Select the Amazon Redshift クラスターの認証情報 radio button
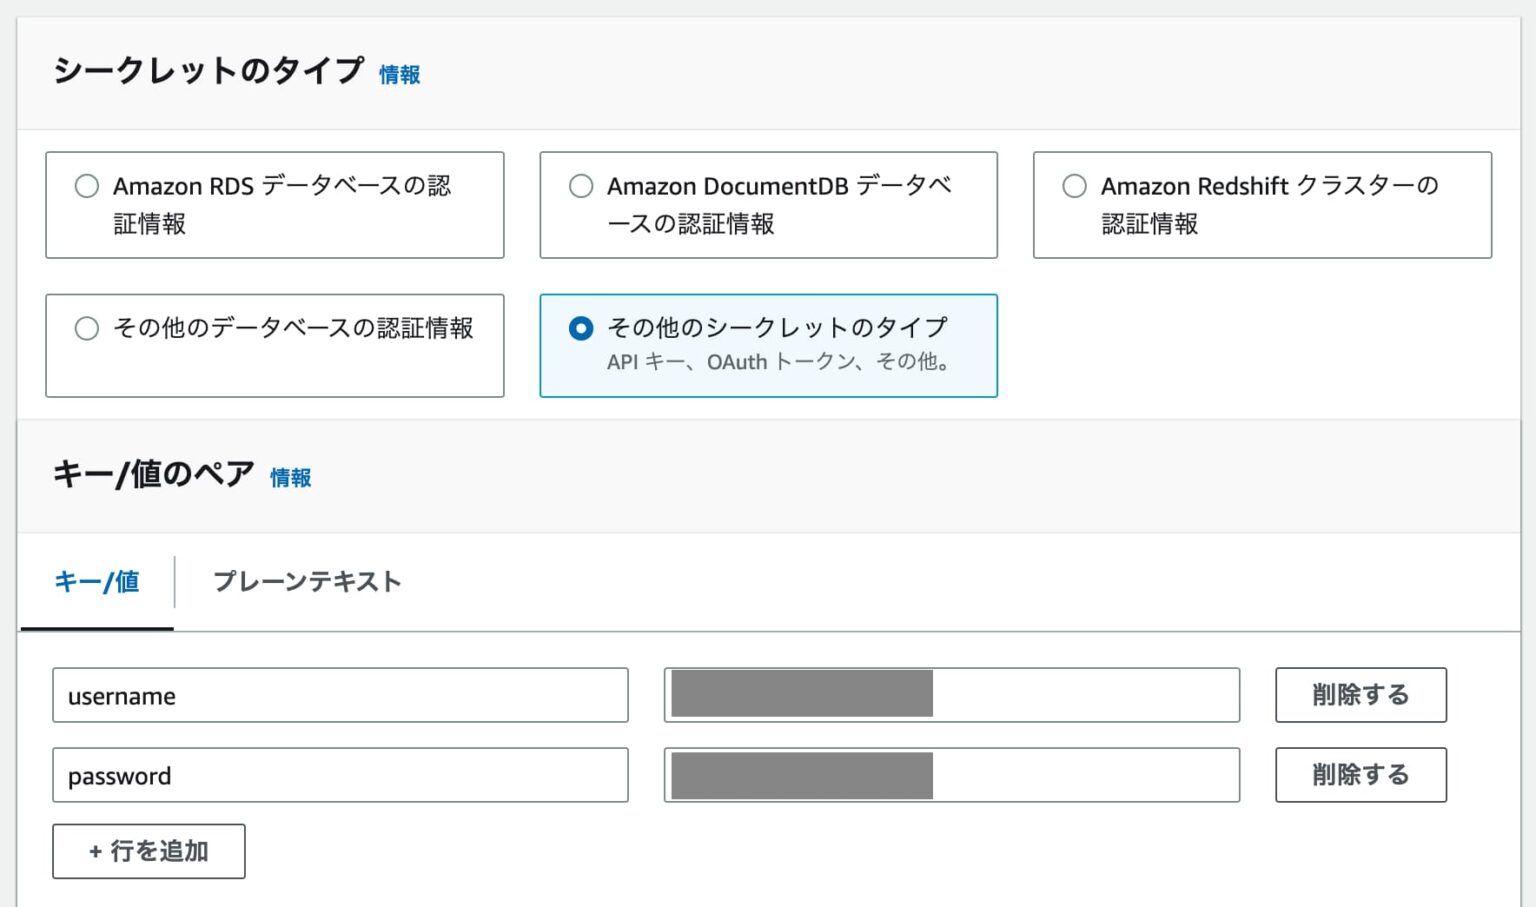This screenshot has height=907, width=1536. tap(1074, 186)
